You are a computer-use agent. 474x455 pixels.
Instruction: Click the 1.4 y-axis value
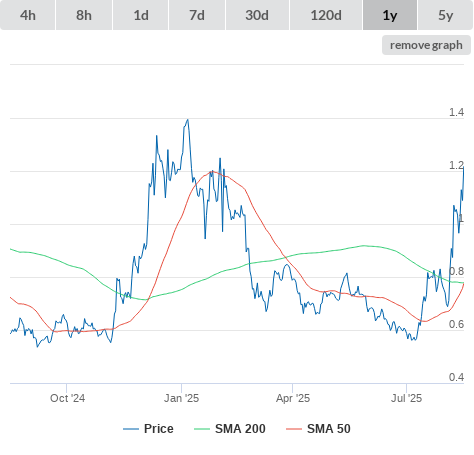click(x=456, y=112)
